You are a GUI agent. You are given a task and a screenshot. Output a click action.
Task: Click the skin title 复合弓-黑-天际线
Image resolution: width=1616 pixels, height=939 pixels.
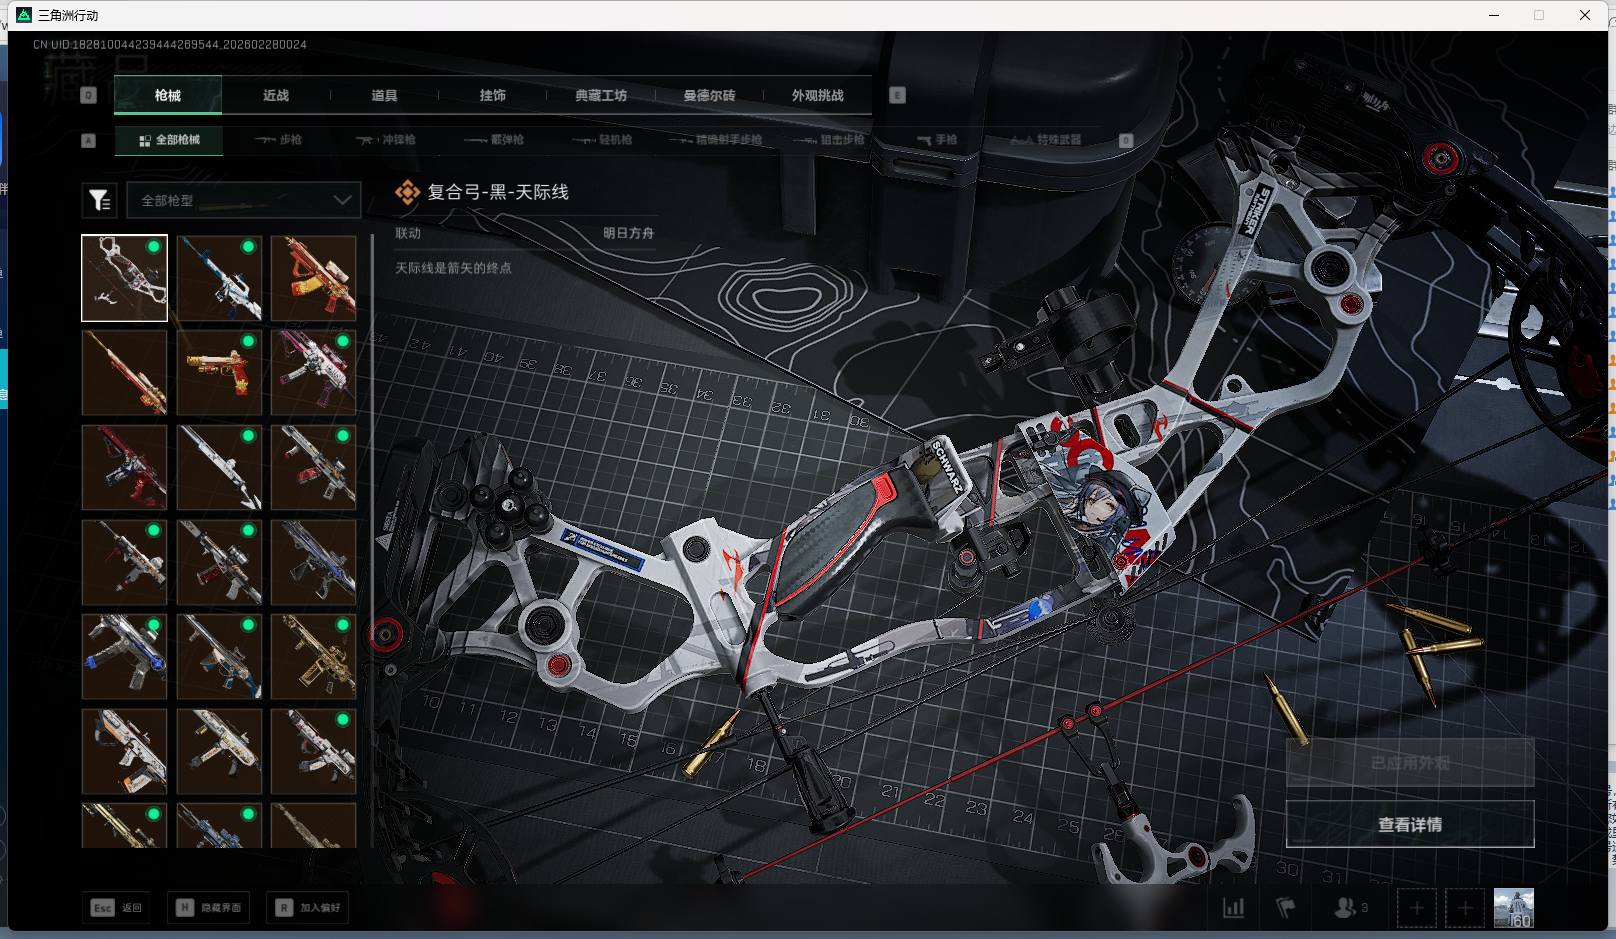[498, 192]
